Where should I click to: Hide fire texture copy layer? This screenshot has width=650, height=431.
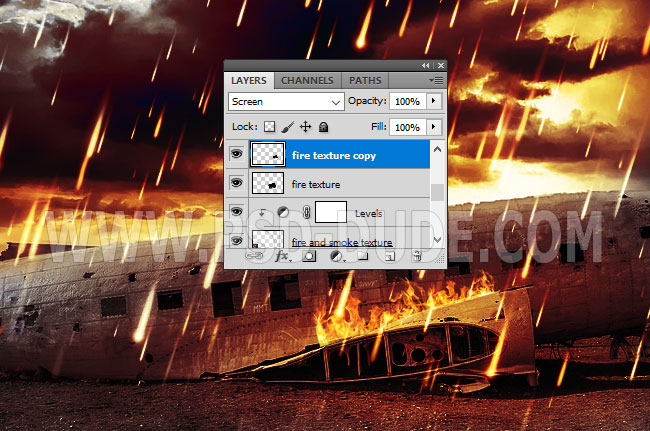point(237,154)
